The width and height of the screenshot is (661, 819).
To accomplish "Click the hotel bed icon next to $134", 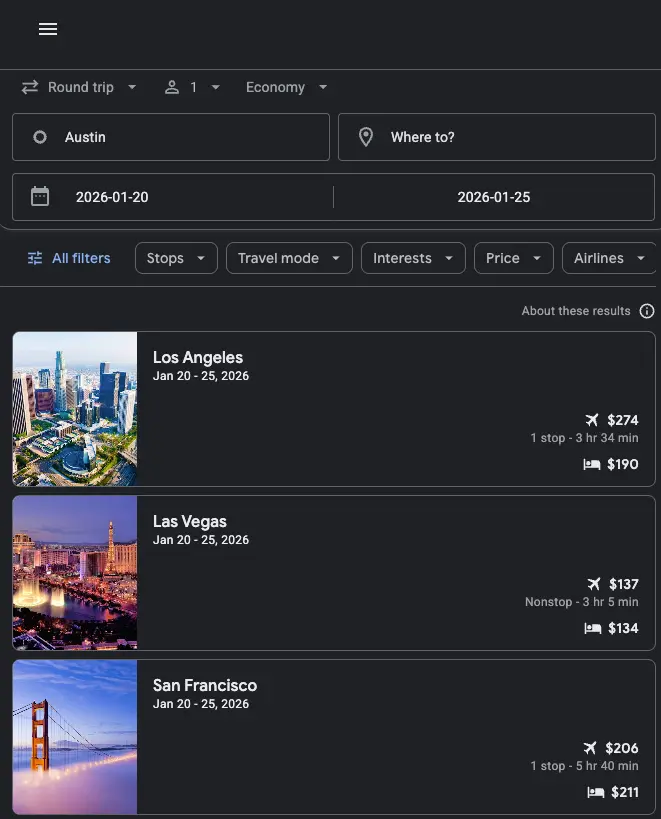I will (593, 628).
